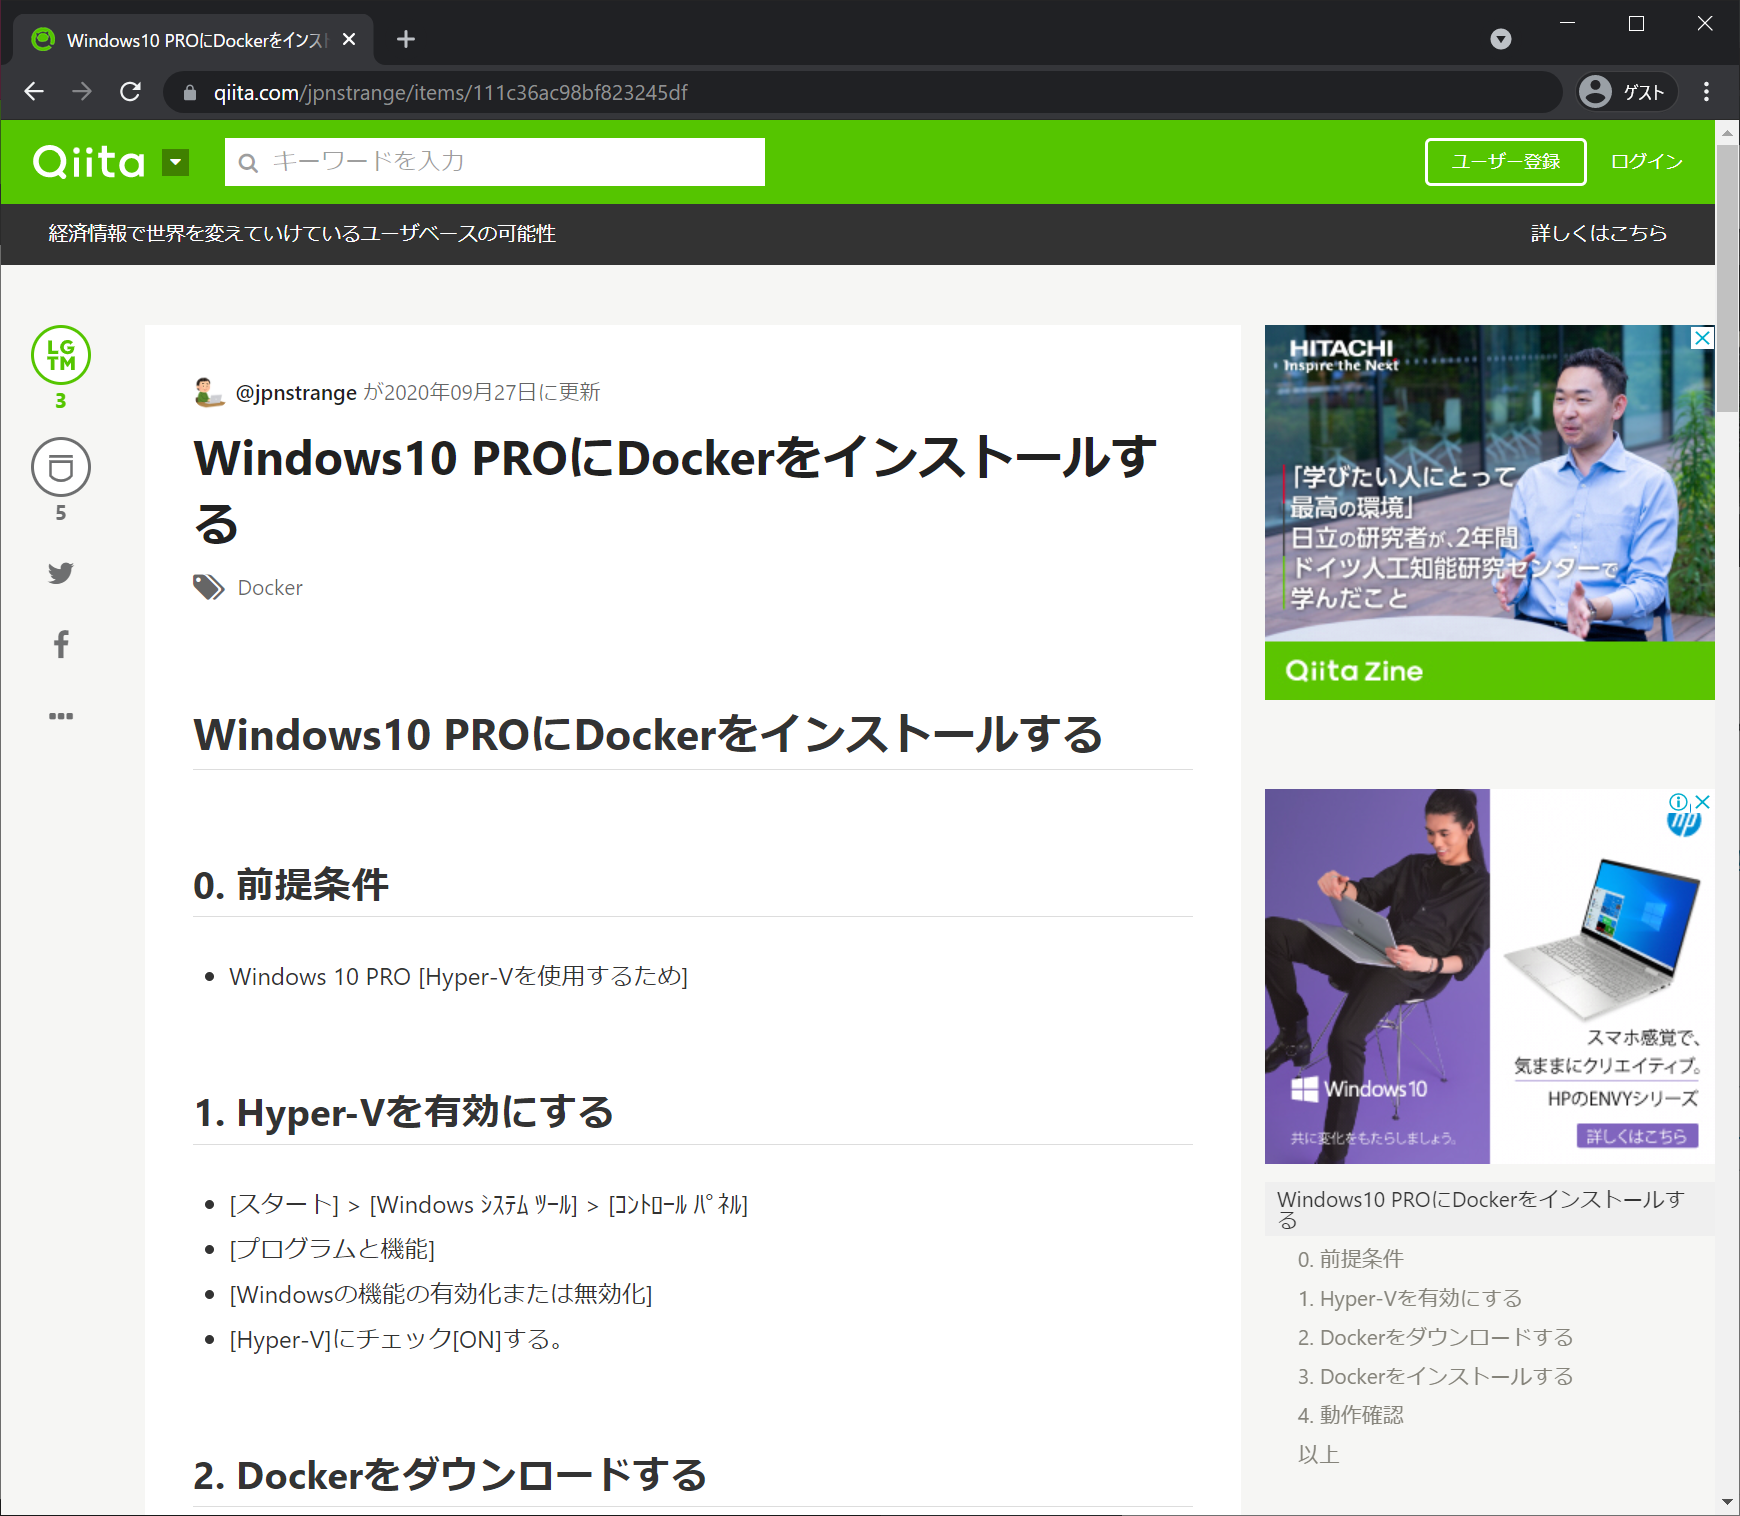Click the LGTM circle button

61,355
